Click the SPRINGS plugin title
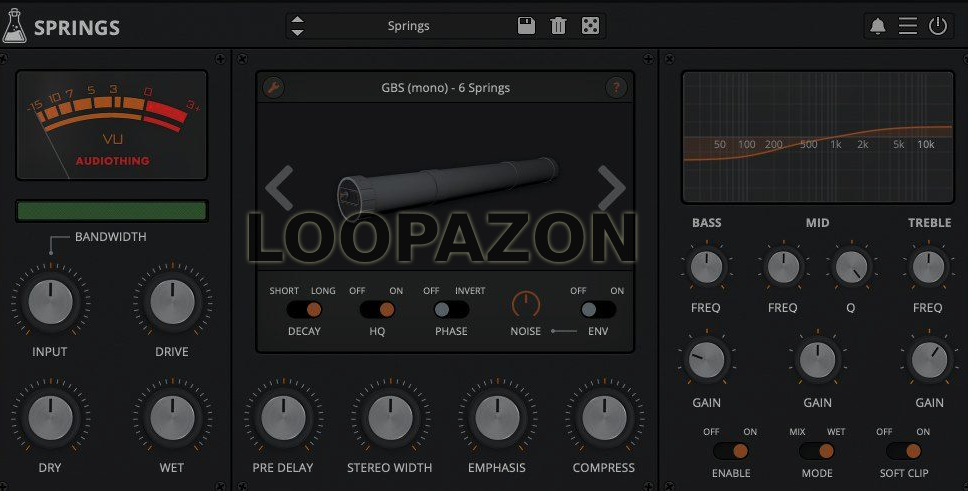Viewport: 968px width, 491px height. [77, 28]
